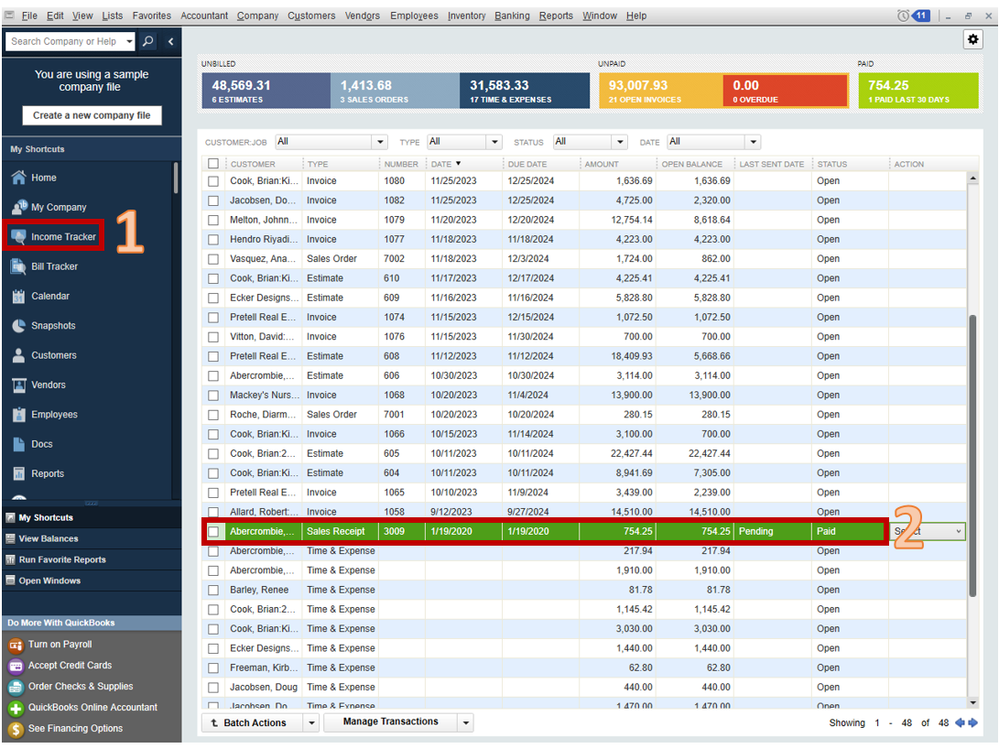Image resolution: width=999 pixels, height=748 pixels.
Task: Open the Help menu
Action: pyautogui.click(x=636, y=16)
